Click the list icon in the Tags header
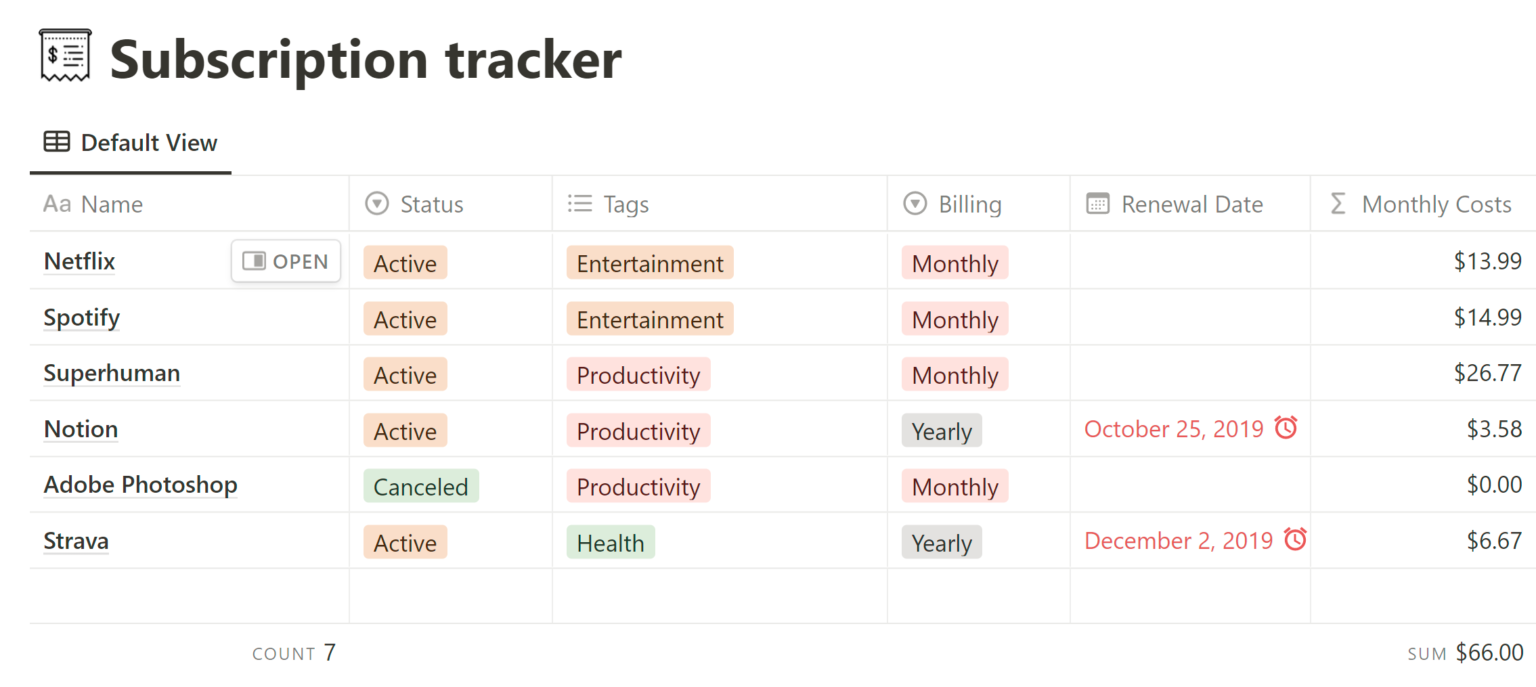1536x687 pixels. pos(580,203)
